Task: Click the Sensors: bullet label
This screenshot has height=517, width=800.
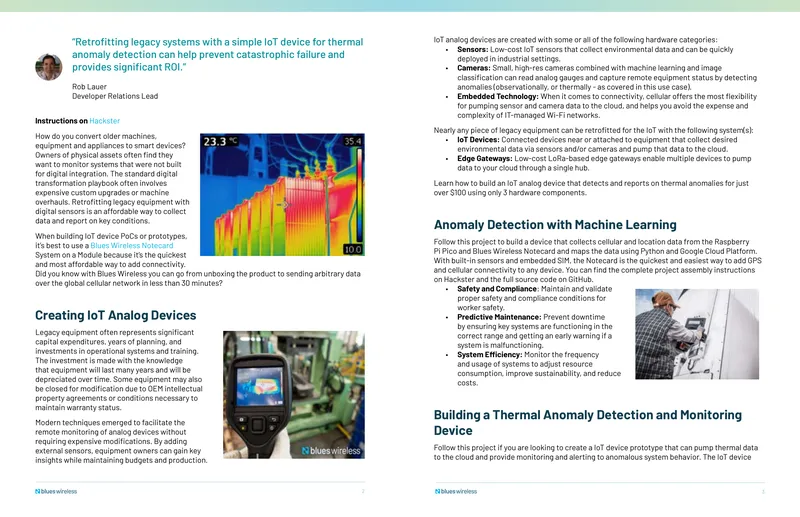Action: pos(473,50)
